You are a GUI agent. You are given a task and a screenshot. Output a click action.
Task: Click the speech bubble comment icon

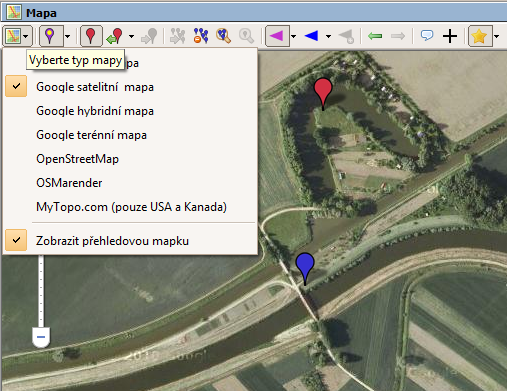(427, 35)
